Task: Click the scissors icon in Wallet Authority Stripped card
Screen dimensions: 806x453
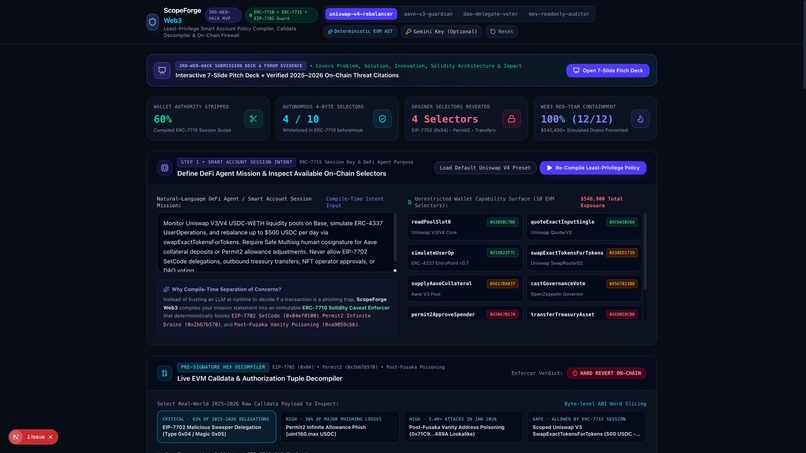Action: 253,119
